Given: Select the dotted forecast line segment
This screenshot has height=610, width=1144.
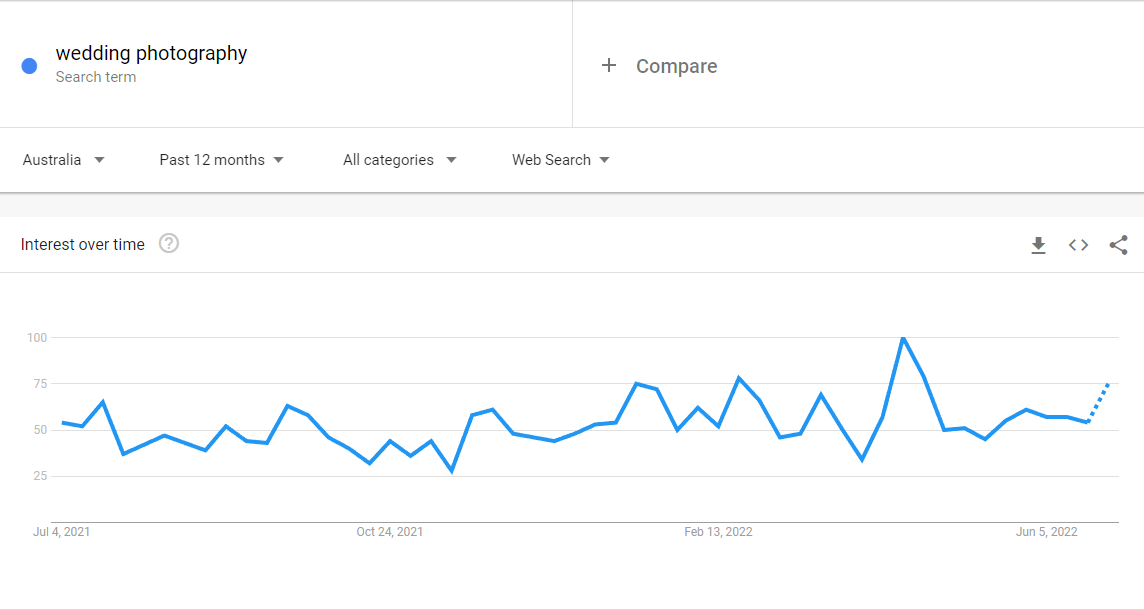Looking at the screenshot, I should [x=1099, y=403].
